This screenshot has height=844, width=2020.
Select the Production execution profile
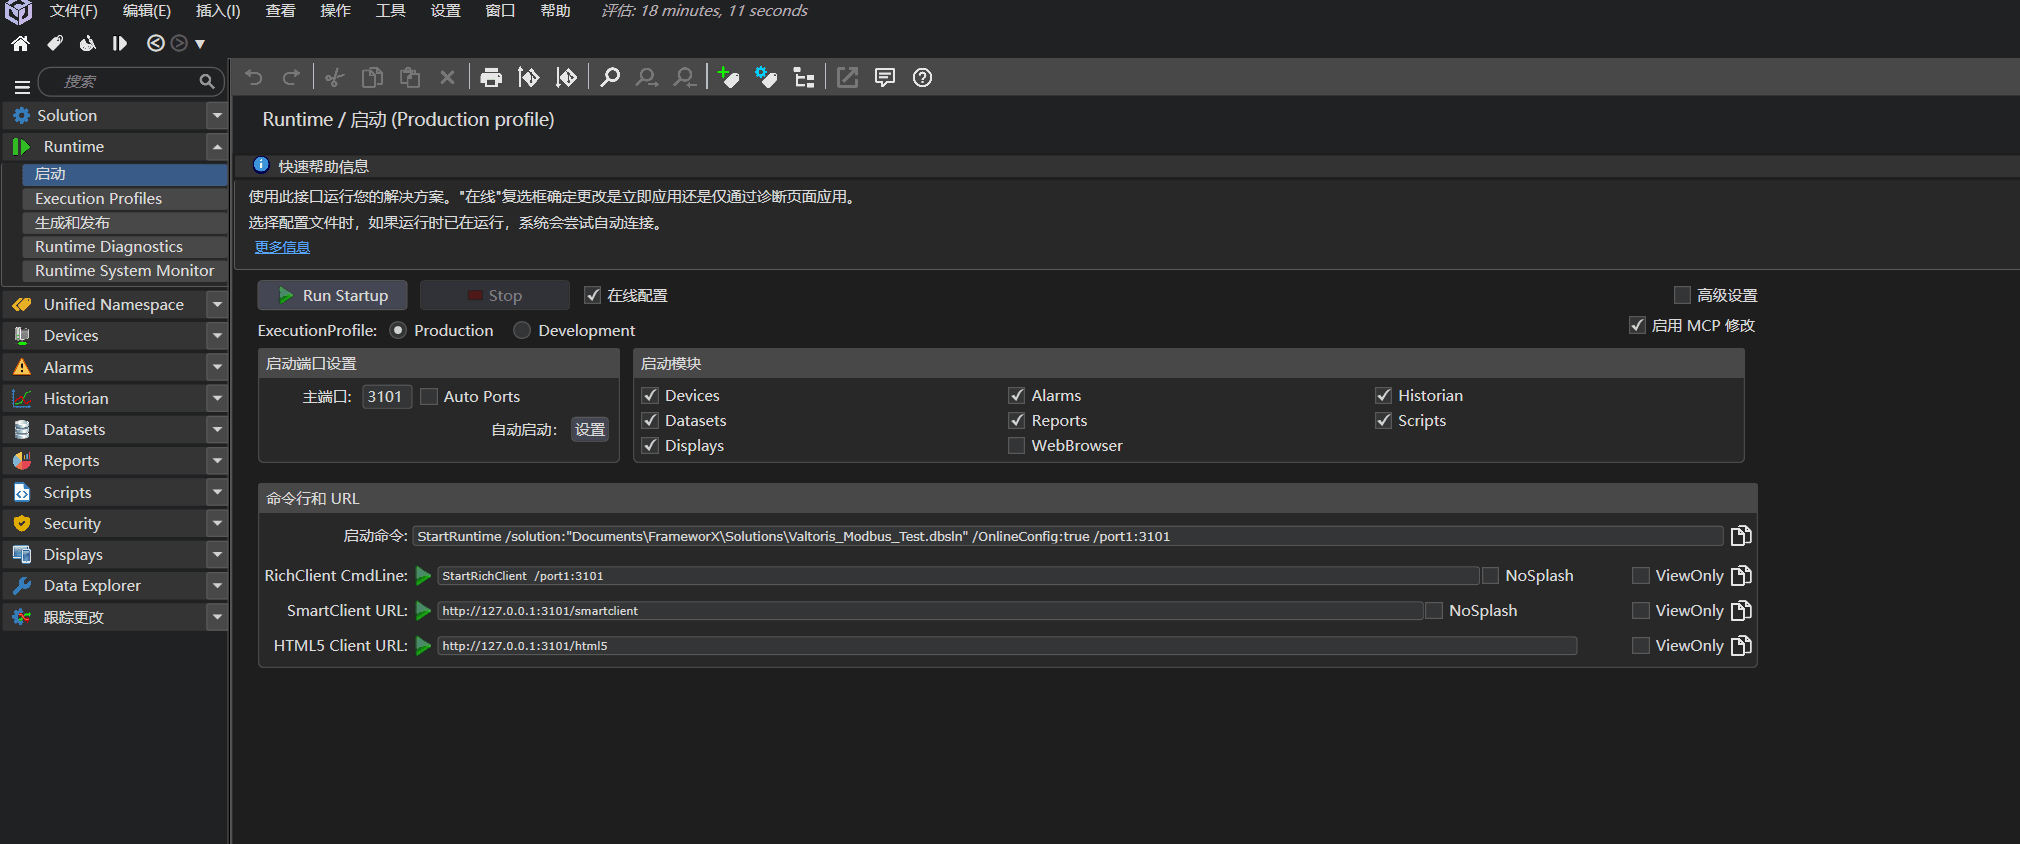tap(398, 330)
